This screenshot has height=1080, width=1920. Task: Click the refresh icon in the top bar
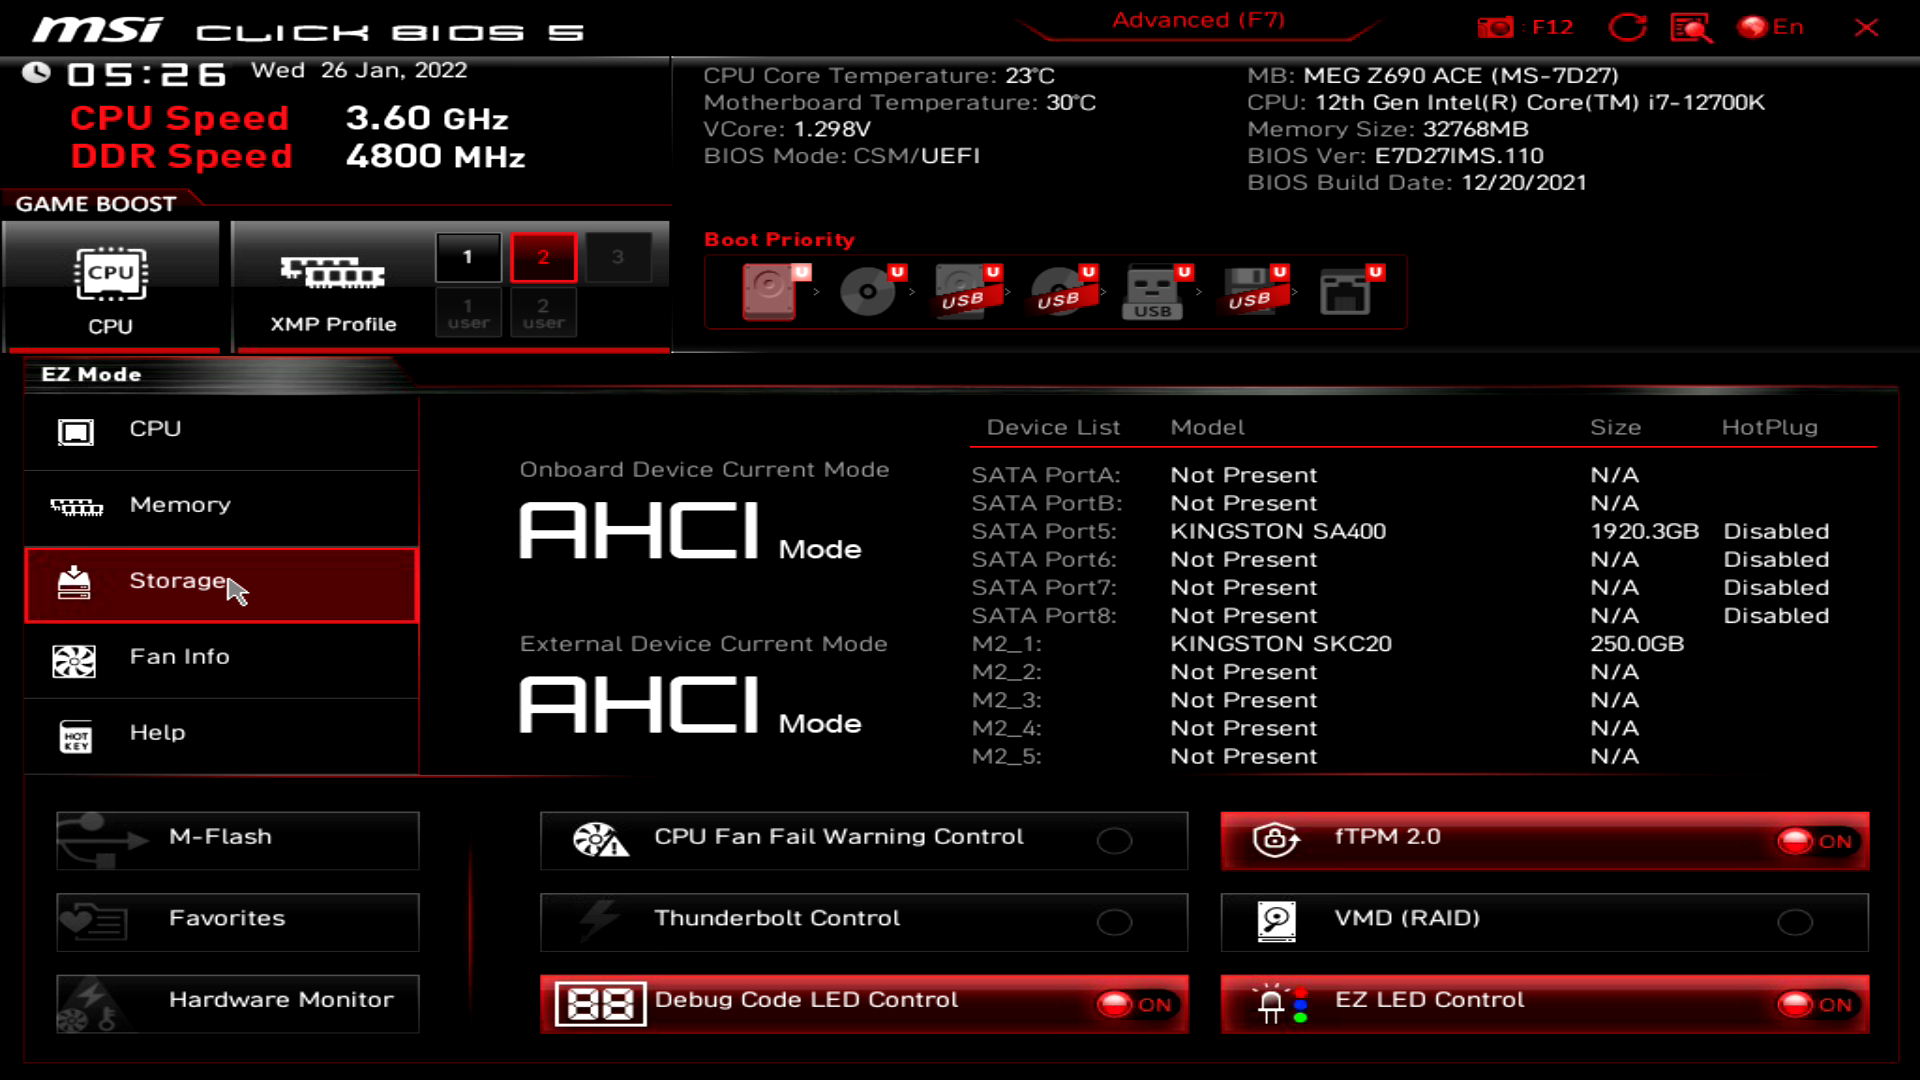point(1628,27)
